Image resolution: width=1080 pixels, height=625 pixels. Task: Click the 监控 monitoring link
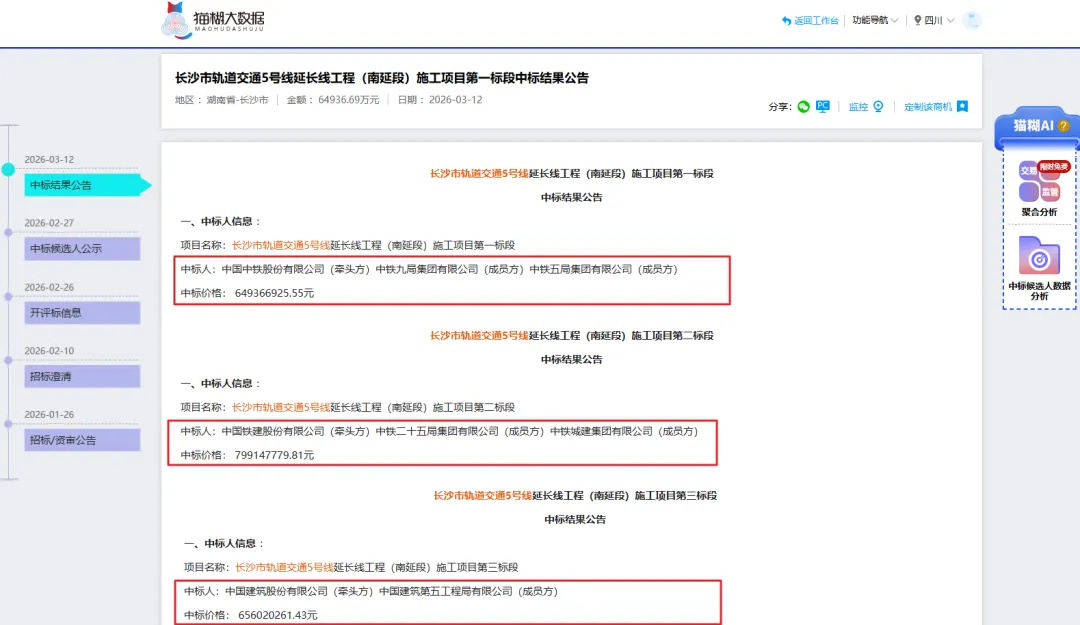[866, 107]
